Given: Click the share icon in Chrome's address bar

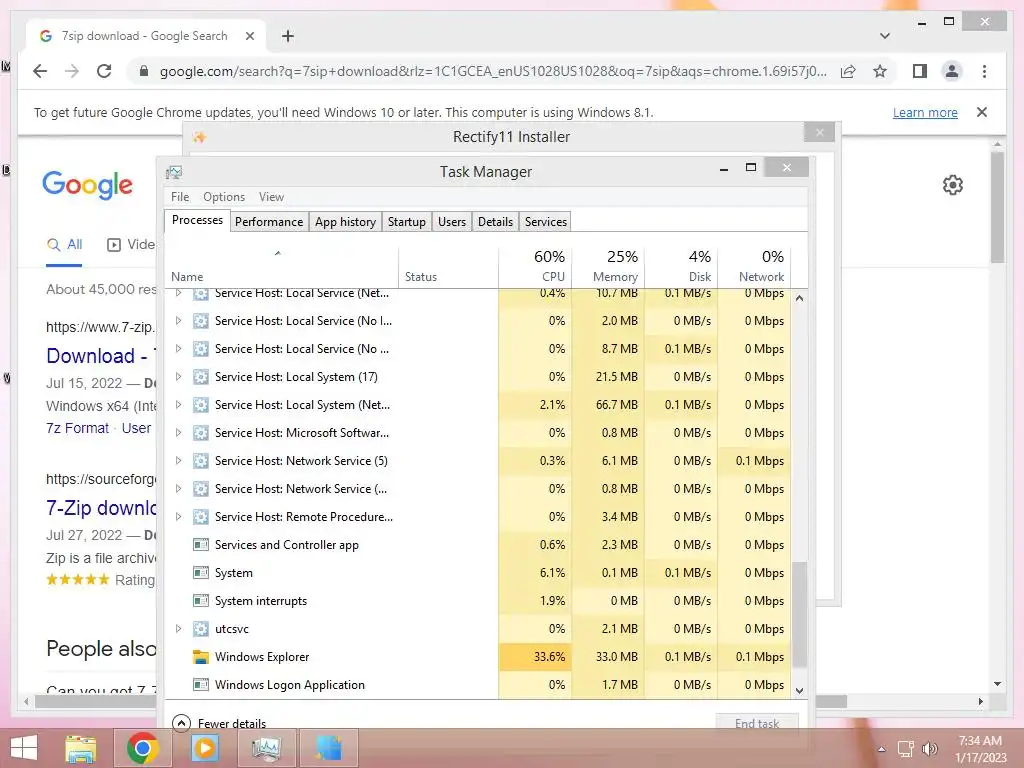Looking at the screenshot, I should (x=848, y=71).
